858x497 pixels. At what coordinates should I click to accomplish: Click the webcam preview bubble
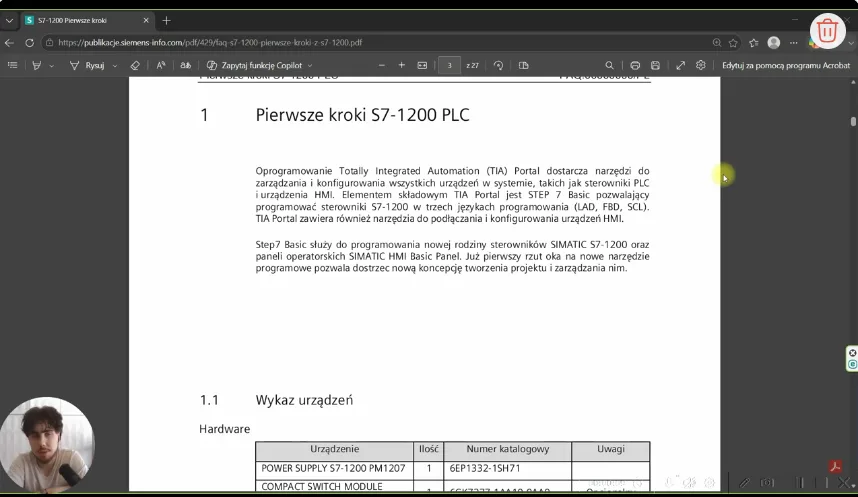pos(47,444)
